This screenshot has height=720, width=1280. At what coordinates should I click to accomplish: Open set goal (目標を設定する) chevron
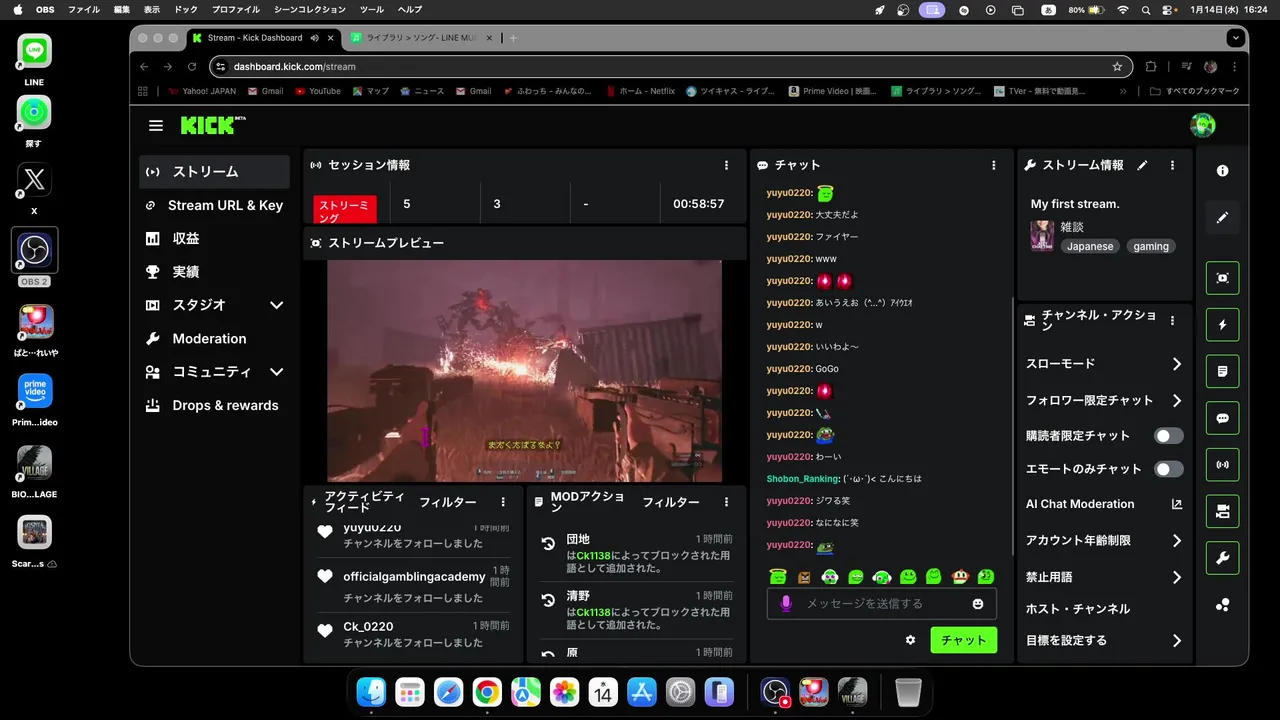pos(1177,641)
